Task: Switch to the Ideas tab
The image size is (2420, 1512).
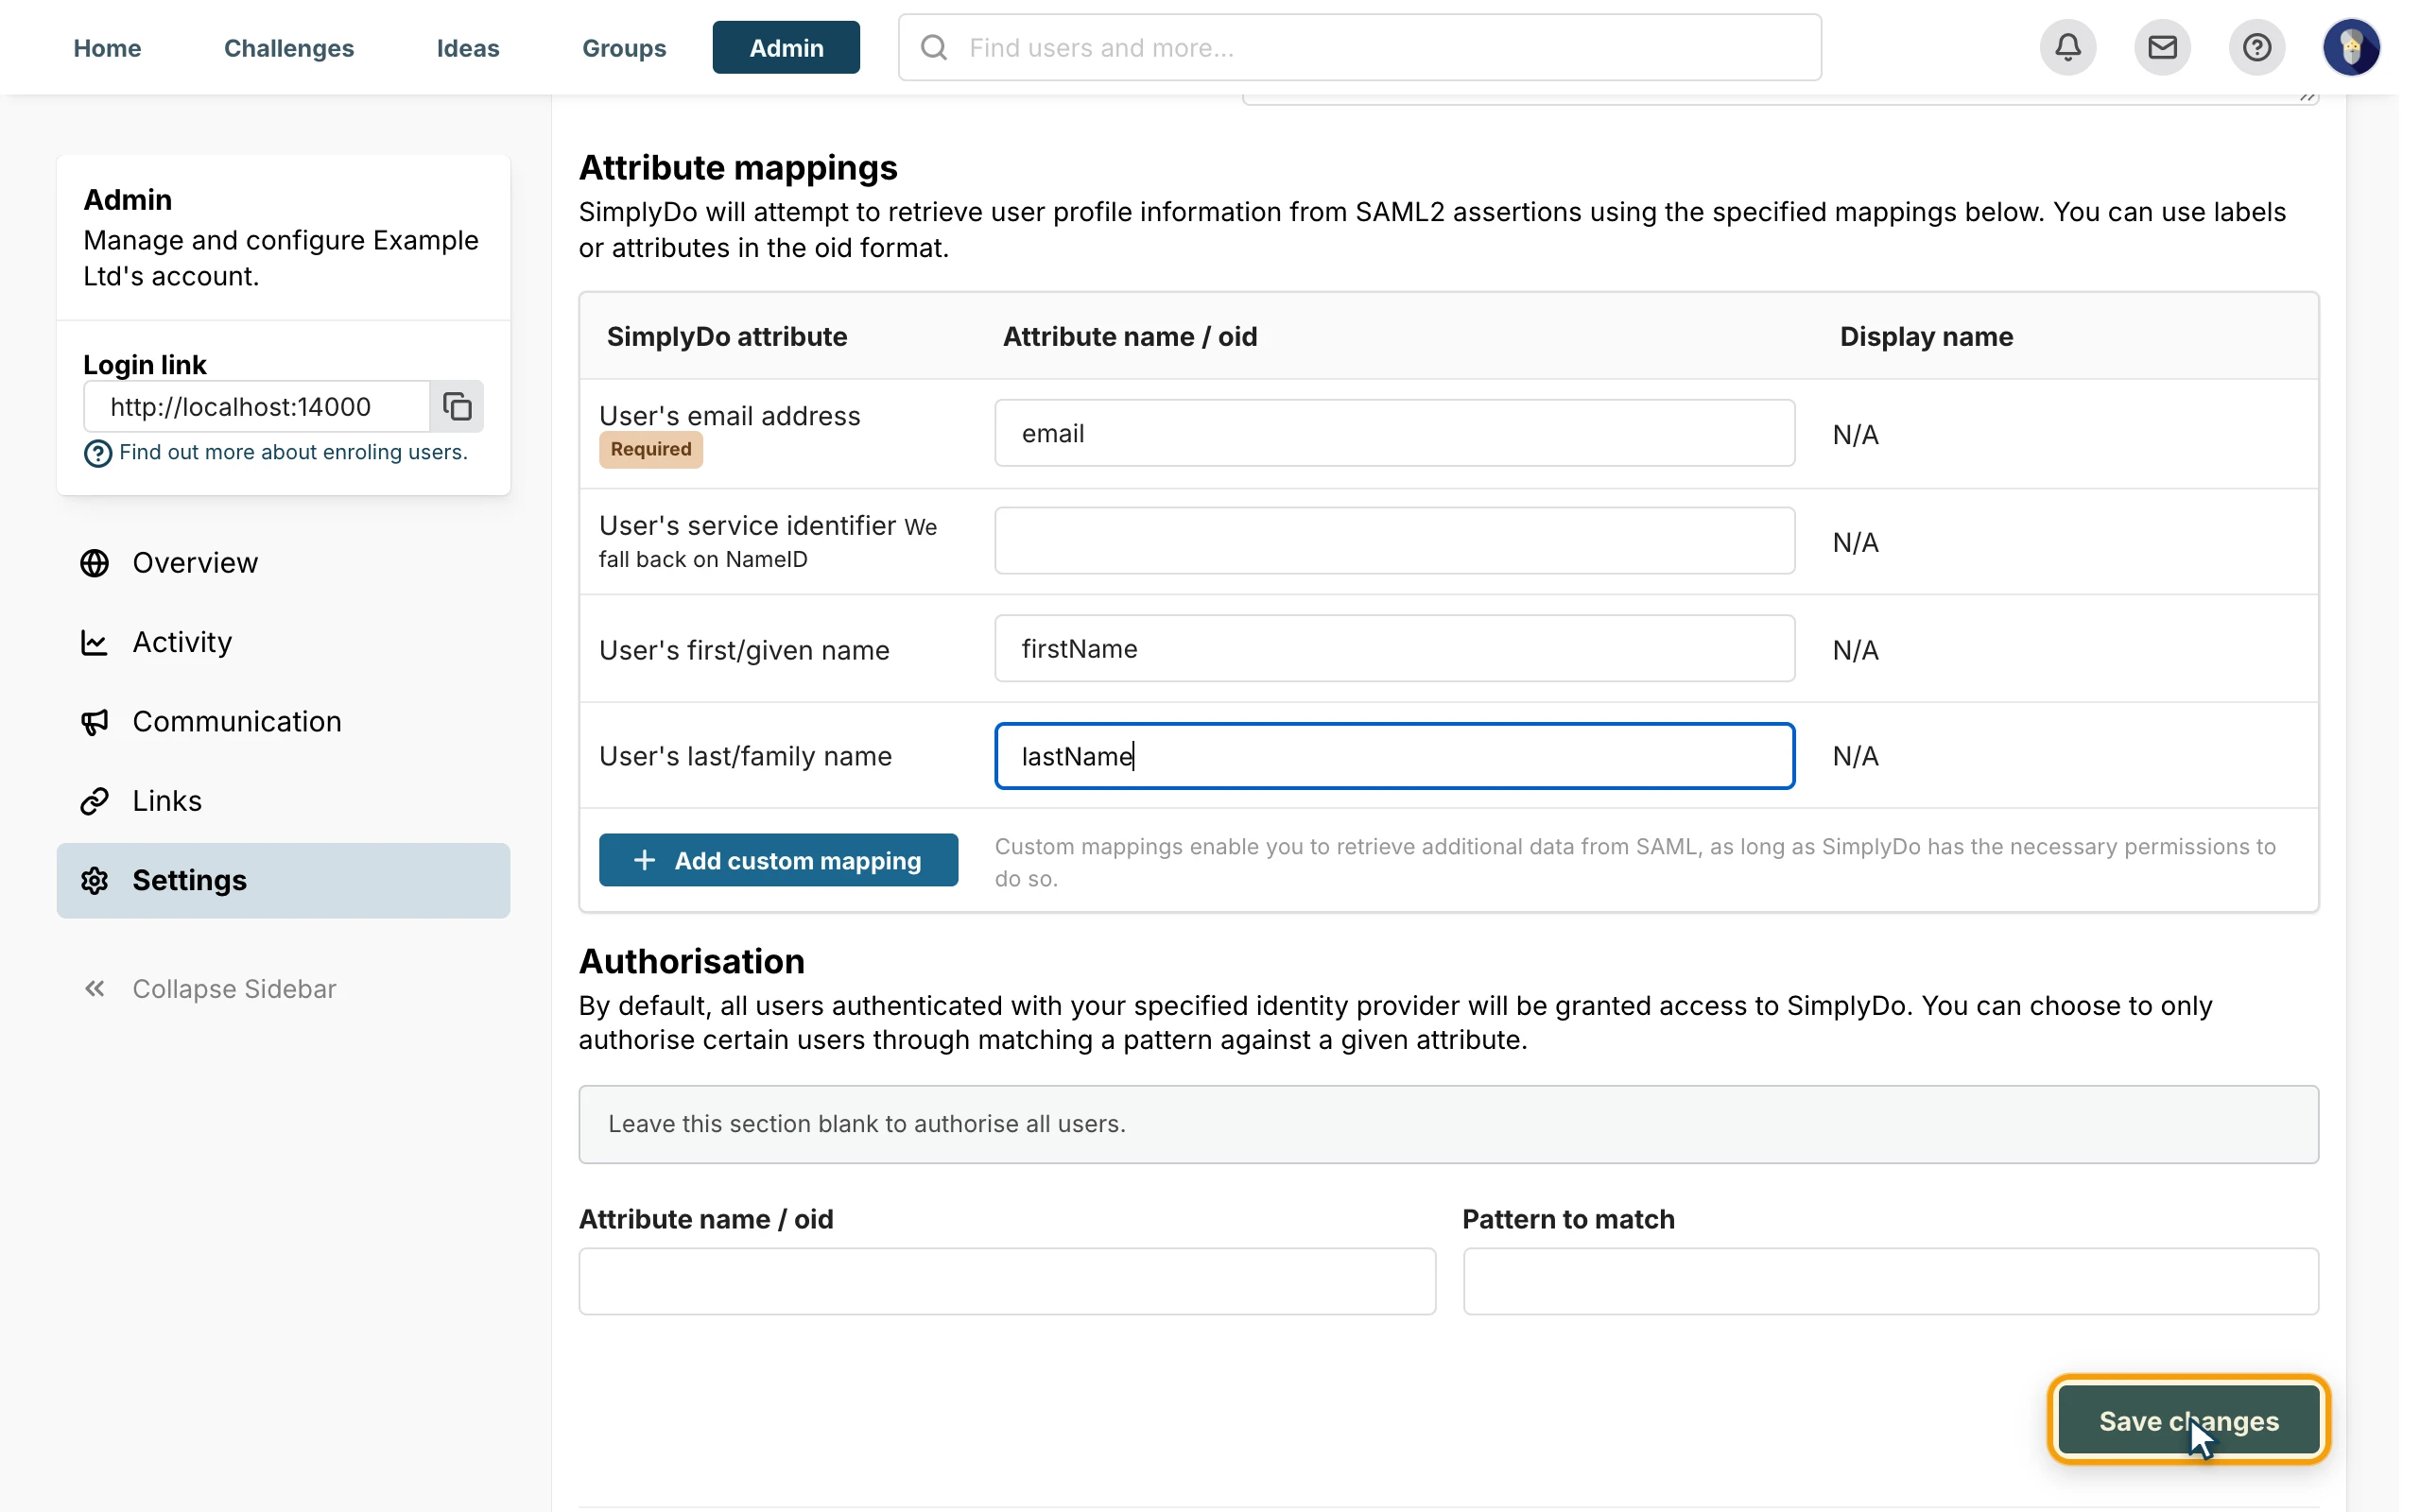Action: [467, 47]
